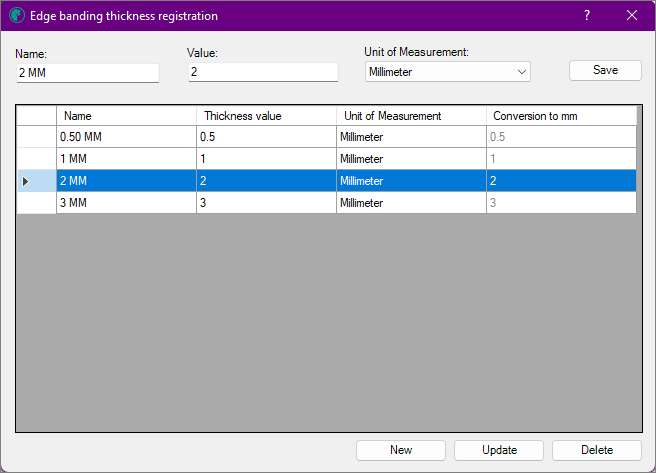Screen dimensions: 656x473
Task: Click the Delete button
Action: tap(597, 450)
